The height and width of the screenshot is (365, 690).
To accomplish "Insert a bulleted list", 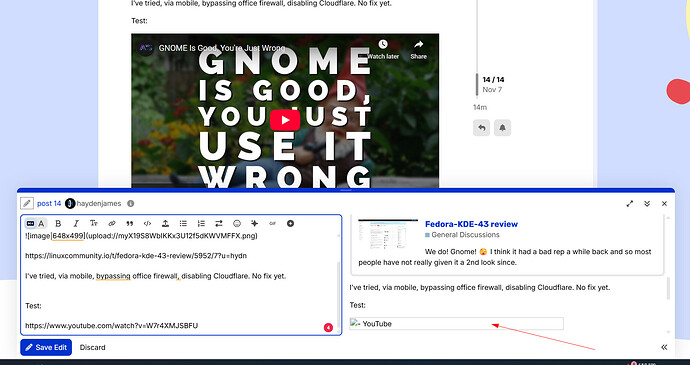I will [x=184, y=224].
